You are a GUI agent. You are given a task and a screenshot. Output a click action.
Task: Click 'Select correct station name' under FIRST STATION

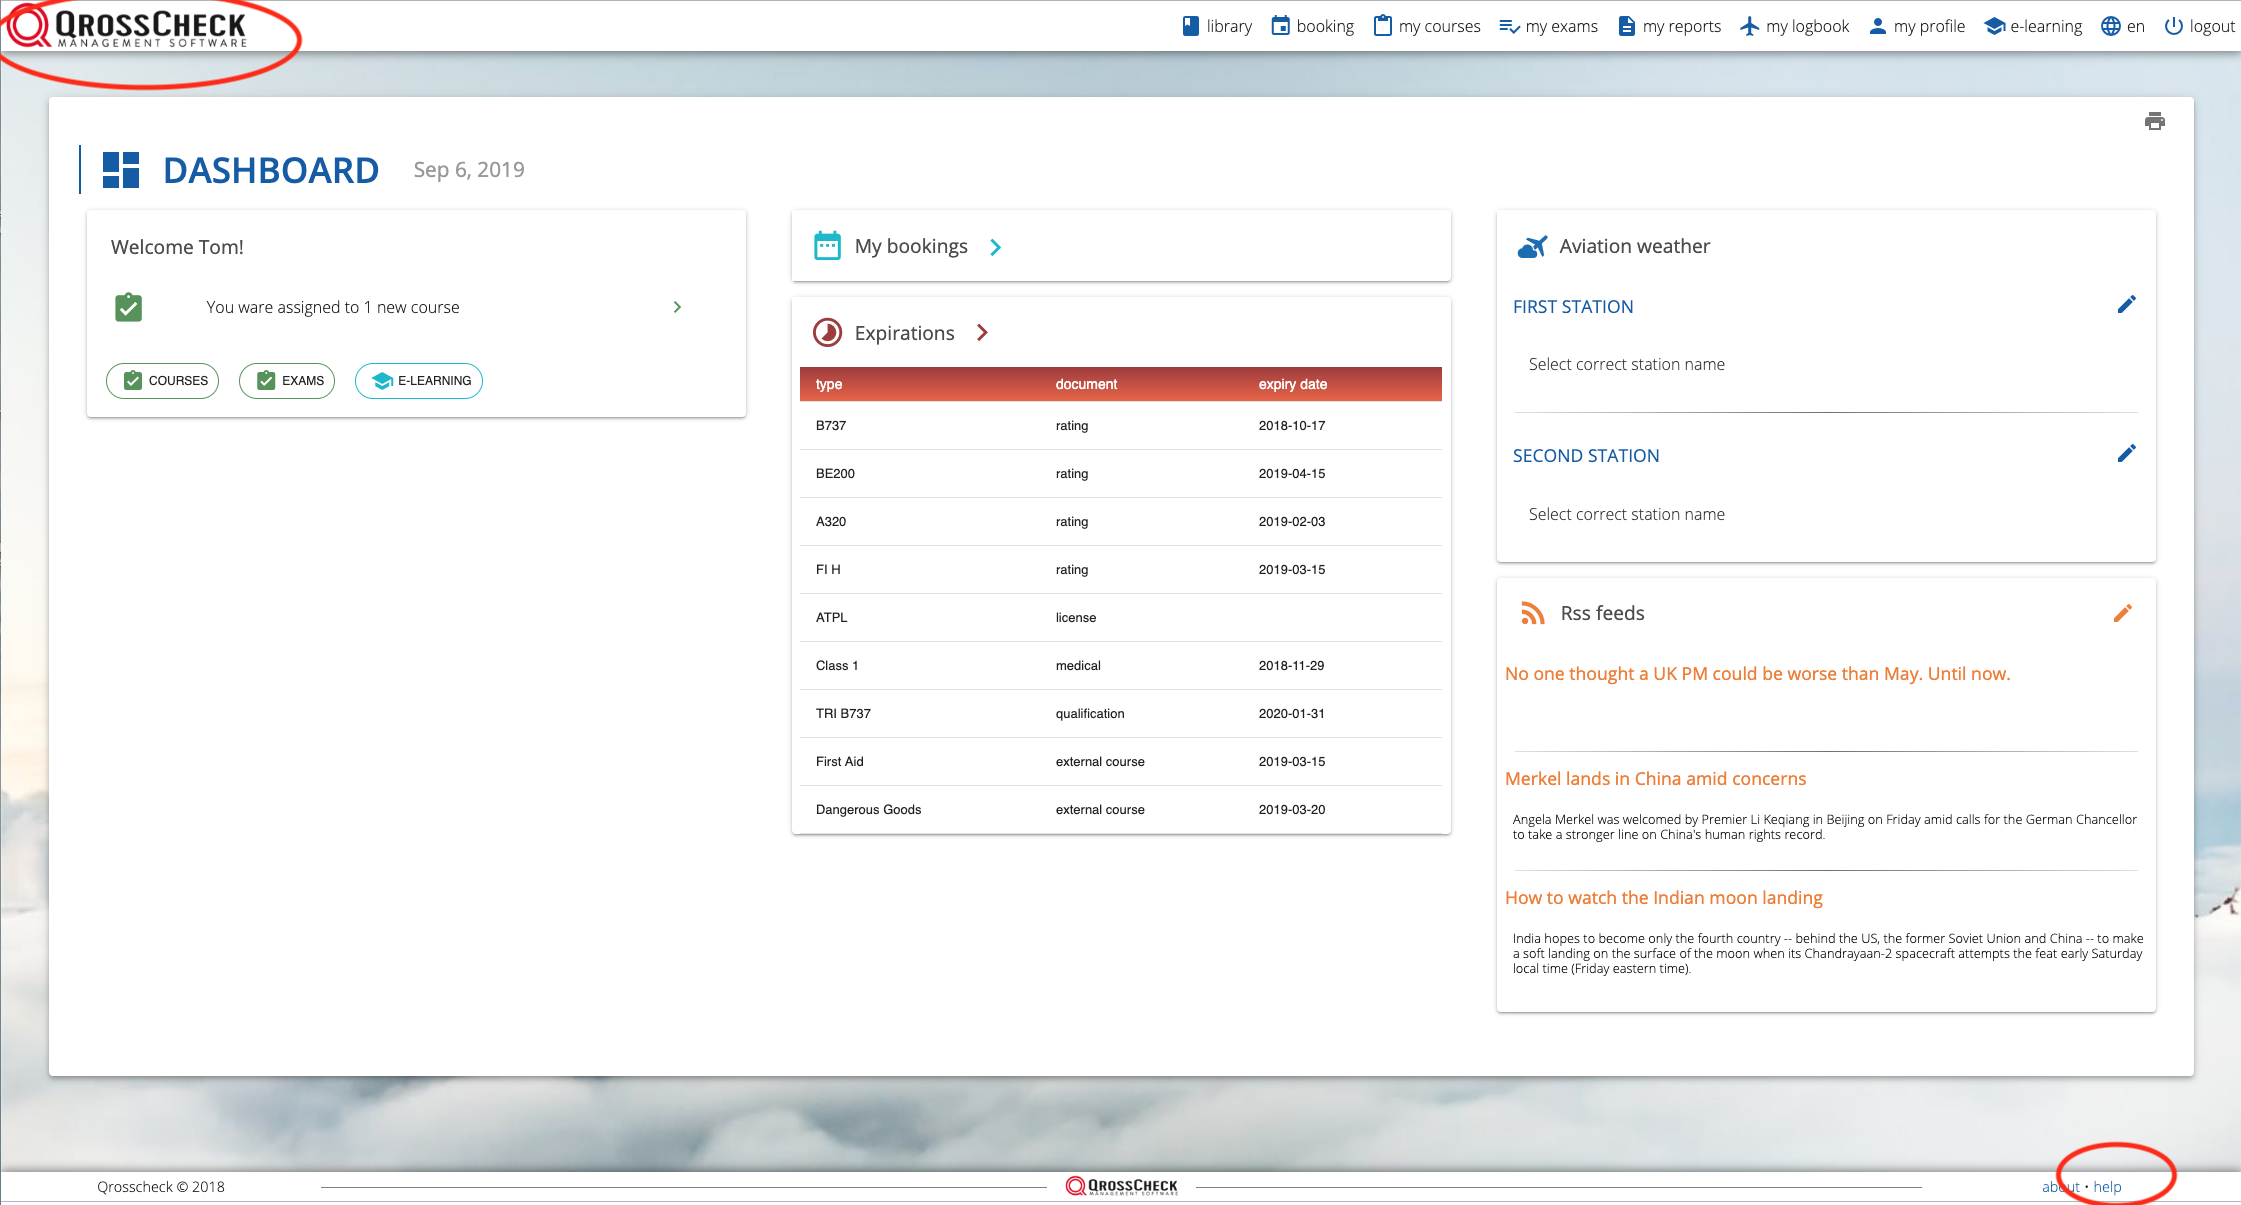point(1626,364)
